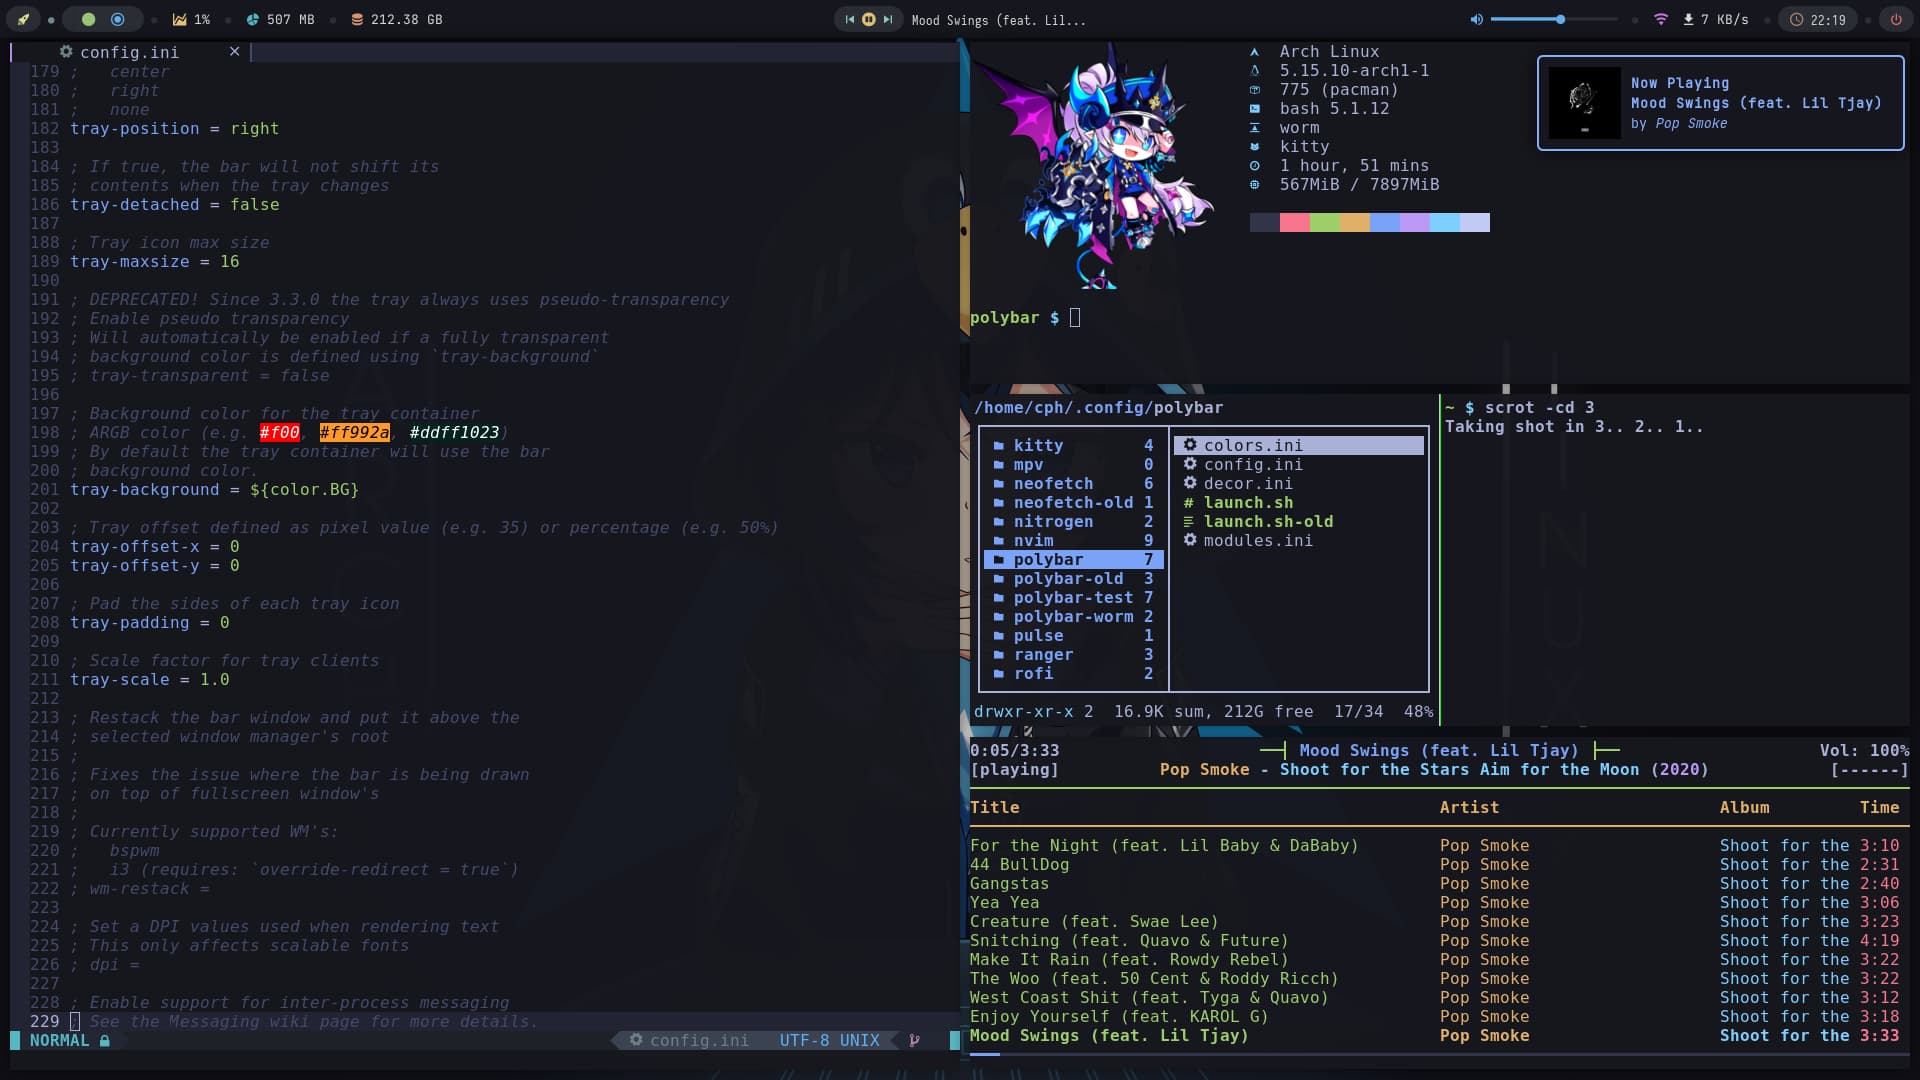Click the package icon beside 775 (pacman)
Viewport: 1920px width, 1080px height.
pos(1254,89)
